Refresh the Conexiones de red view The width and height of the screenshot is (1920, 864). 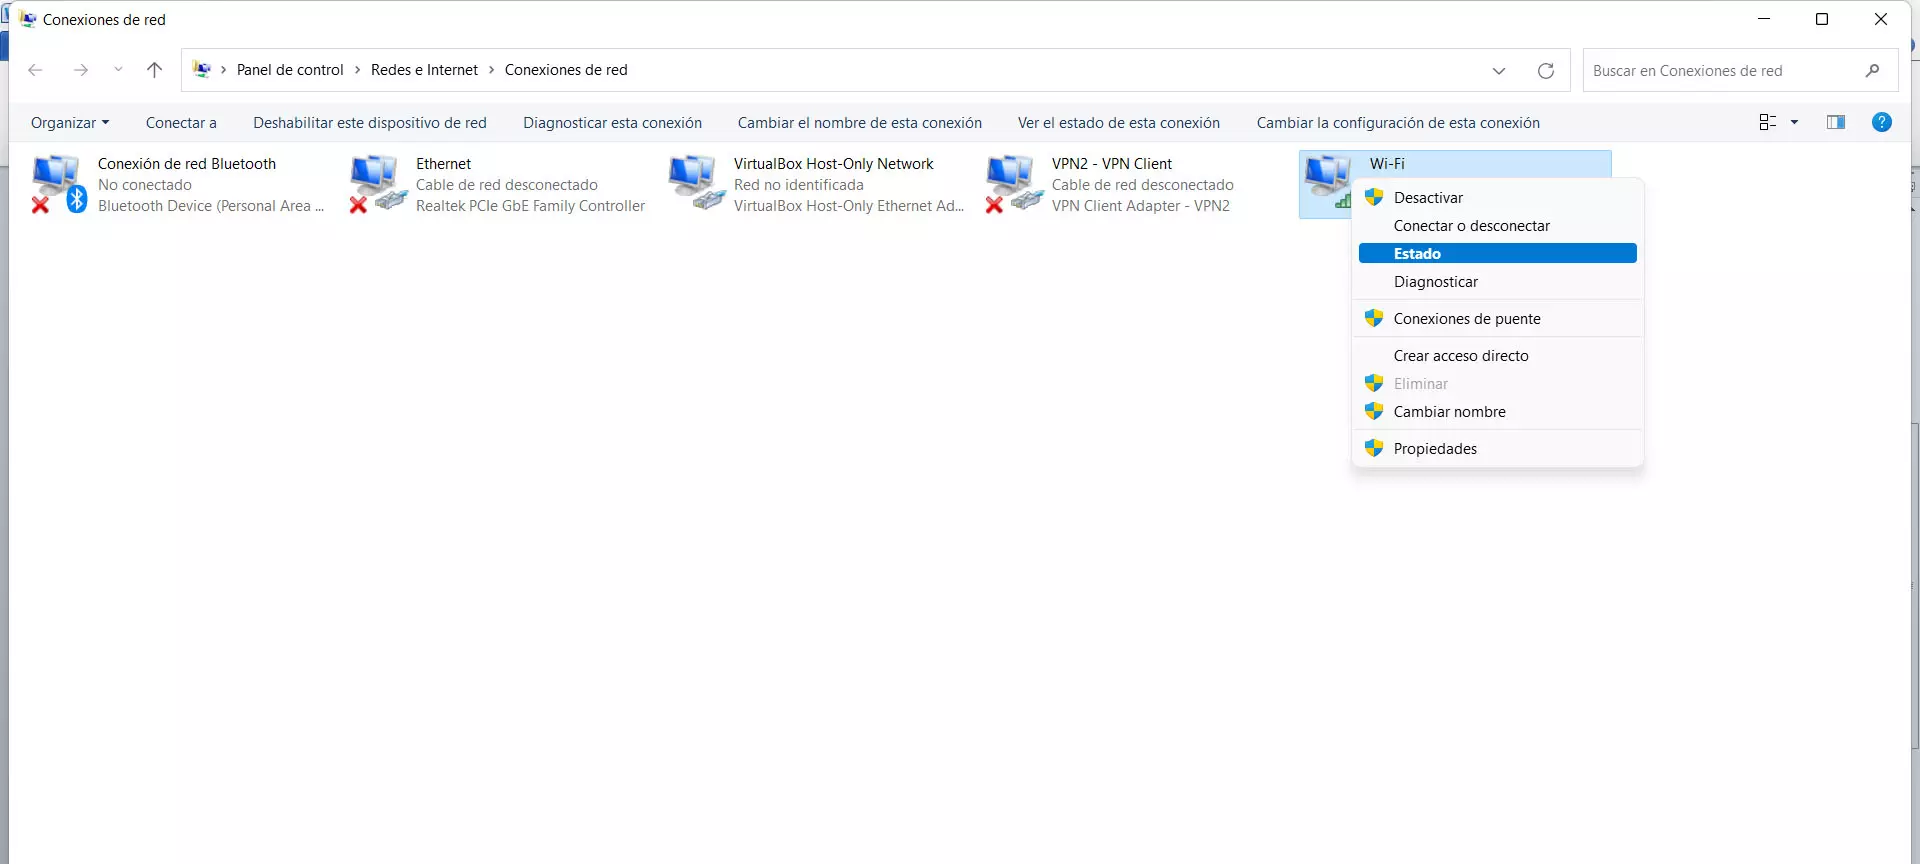pyautogui.click(x=1546, y=71)
